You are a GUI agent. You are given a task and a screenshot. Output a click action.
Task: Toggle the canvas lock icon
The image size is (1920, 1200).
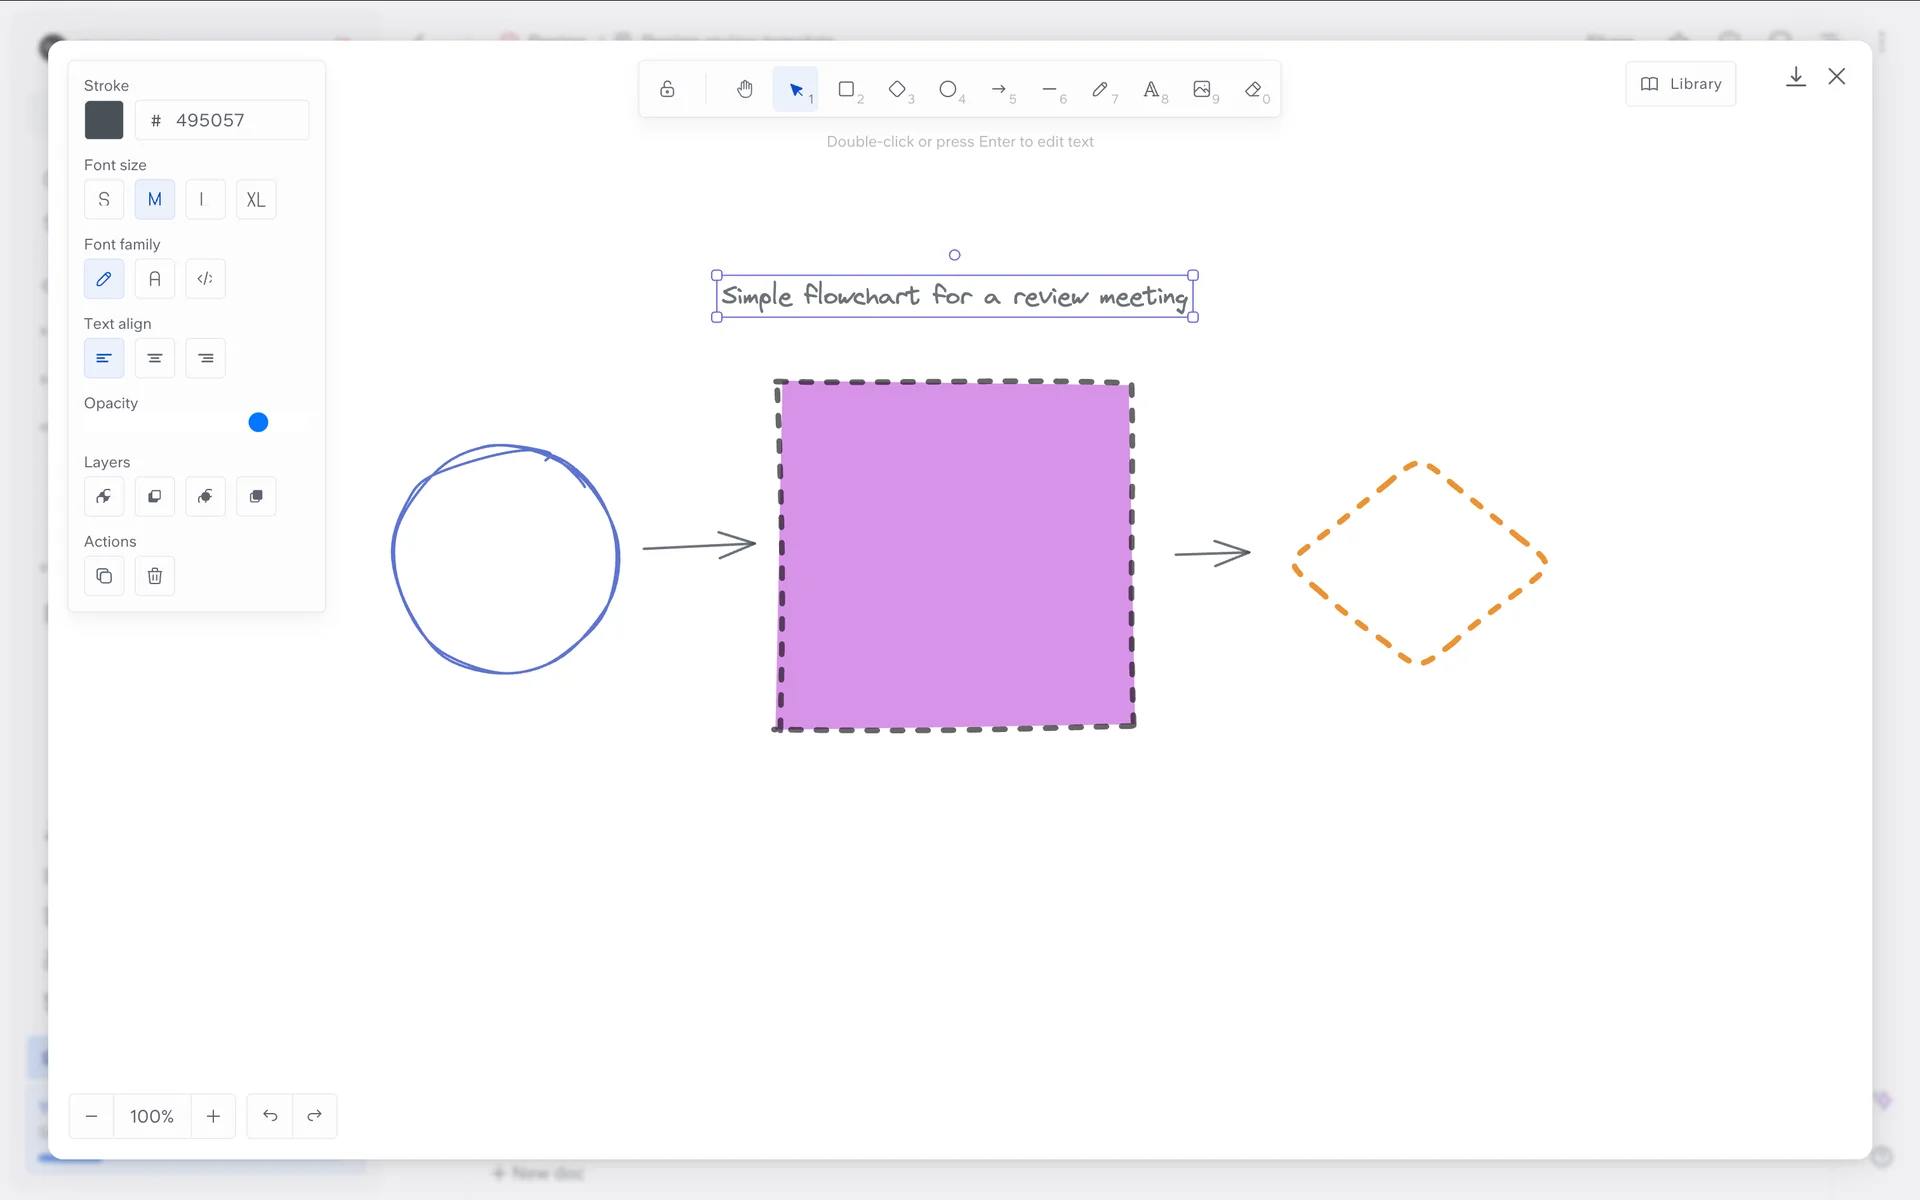667,89
